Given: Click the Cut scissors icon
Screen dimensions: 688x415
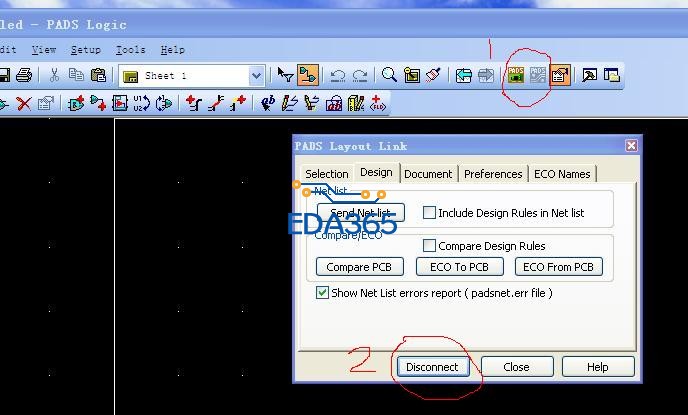Looking at the screenshot, I should coord(54,75).
